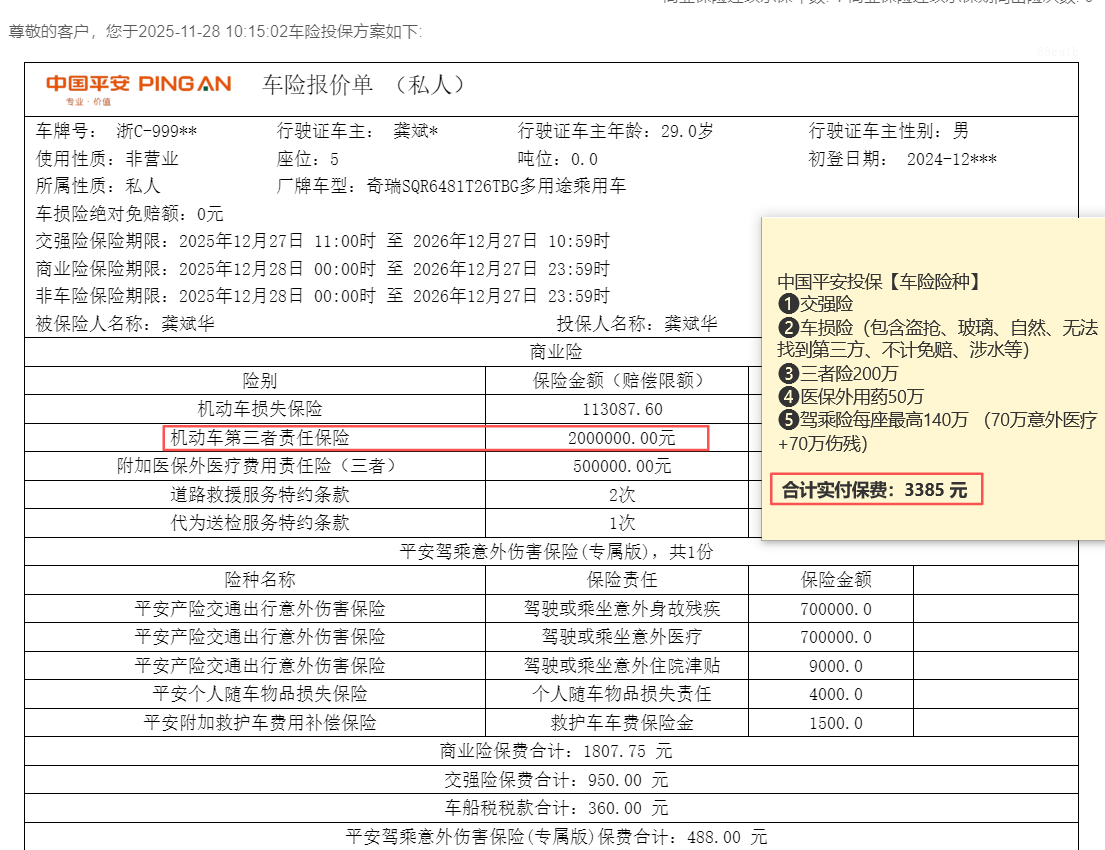Viewport: 1105px width, 850px height.
Task: Select 车船税税款合计: 360.00 元
Action: click(x=556, y=808)
